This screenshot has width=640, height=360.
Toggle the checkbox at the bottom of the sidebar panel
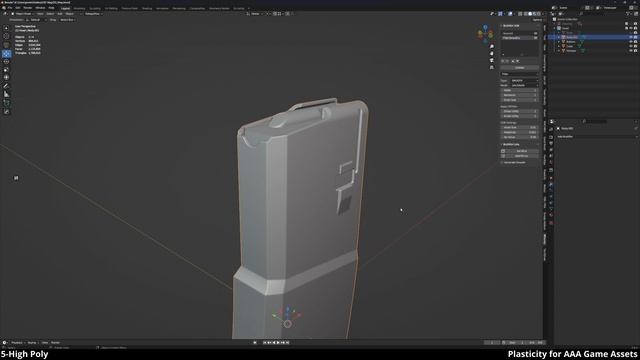tap(502, 162)
